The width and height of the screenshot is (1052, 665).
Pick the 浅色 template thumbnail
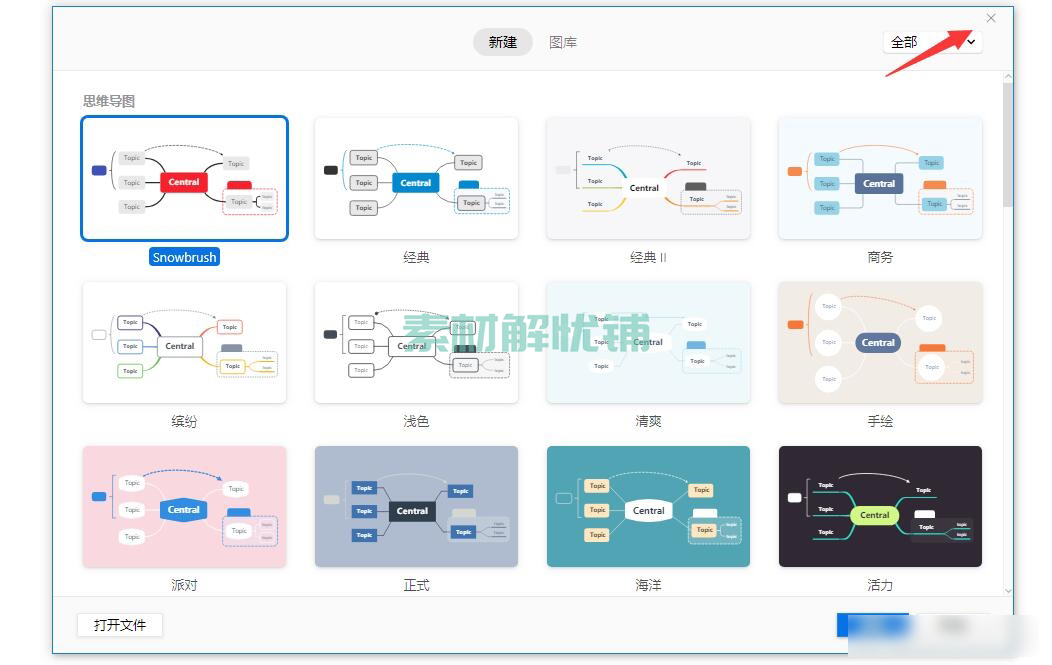coord(416,343)
